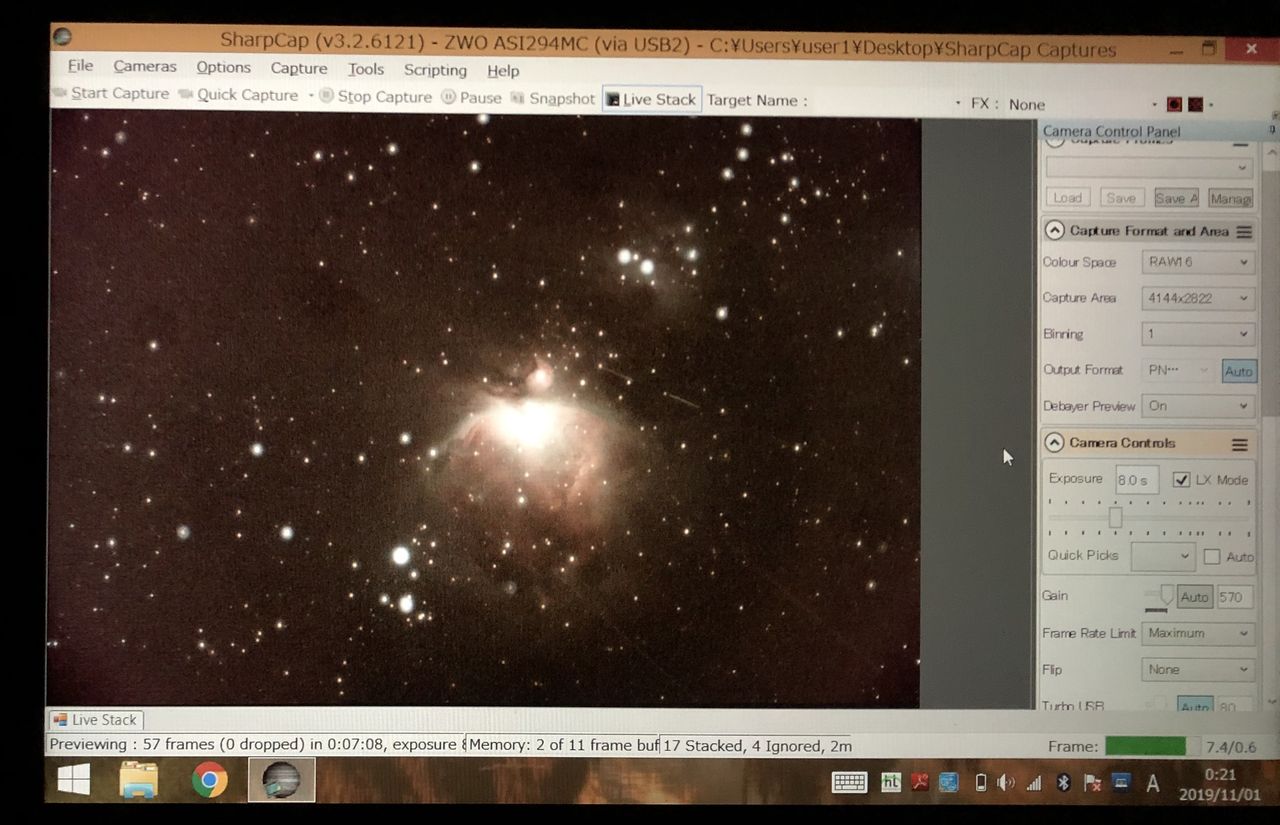Click the Gain slider handle
Screen dimensions: 1280x825
tap(1166, 594)
